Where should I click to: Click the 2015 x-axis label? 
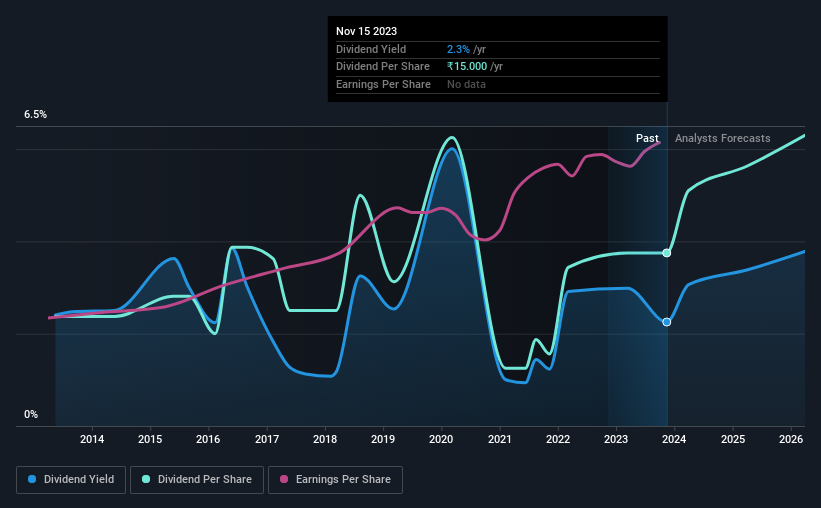(x=150, y=439)
